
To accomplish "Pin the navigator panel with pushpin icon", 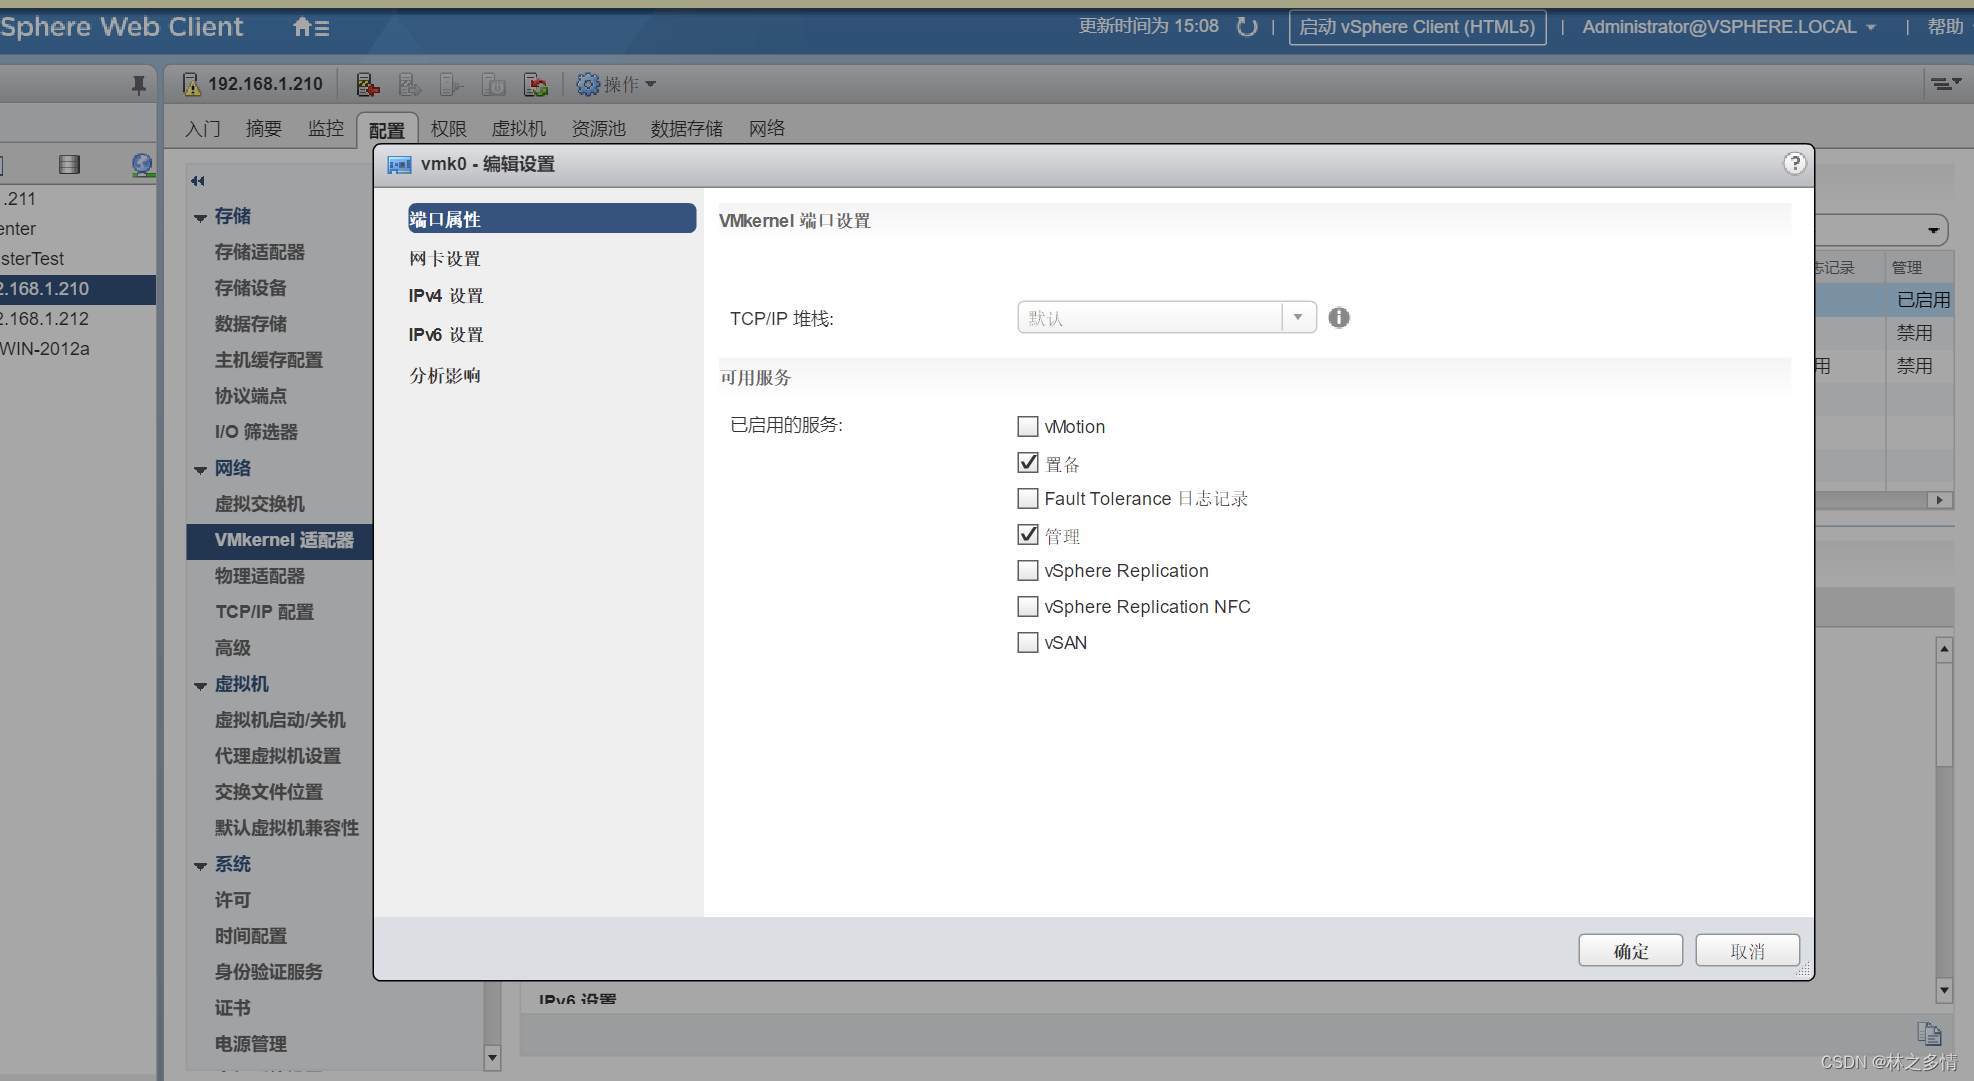I will pos(139,85).
